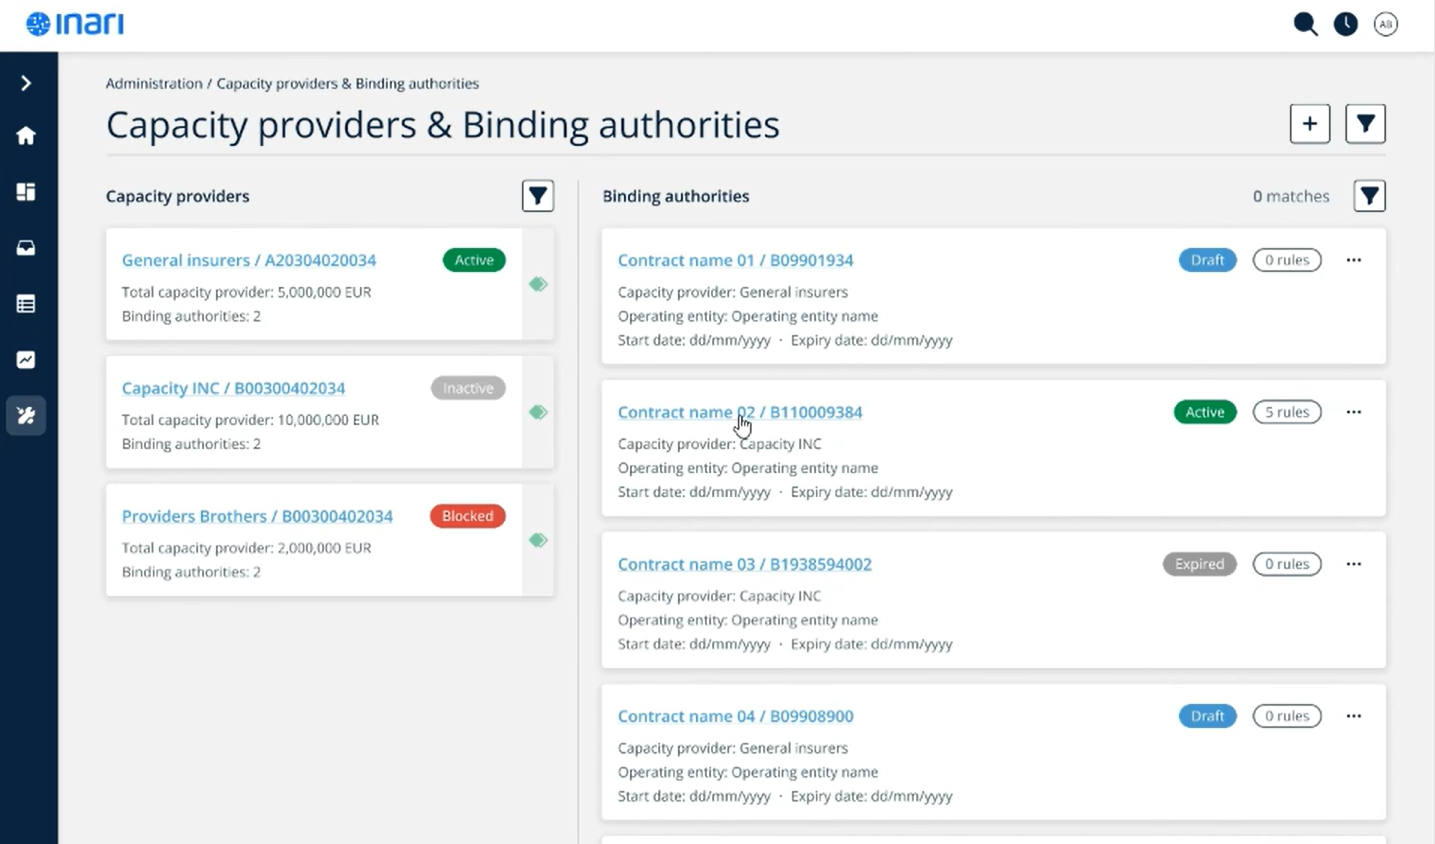The image size is (1435, 844).
Task: Open the inbox tray icon in the sidebar
Action: pyautogui.click(x=26, y=247)
